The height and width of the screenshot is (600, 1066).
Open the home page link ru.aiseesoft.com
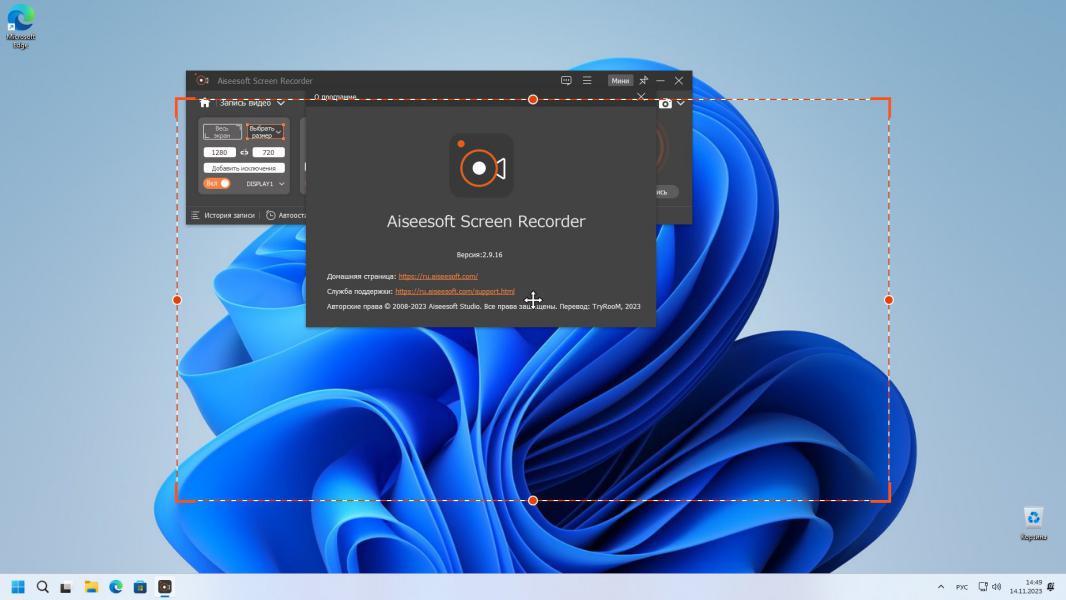(438, 277)
